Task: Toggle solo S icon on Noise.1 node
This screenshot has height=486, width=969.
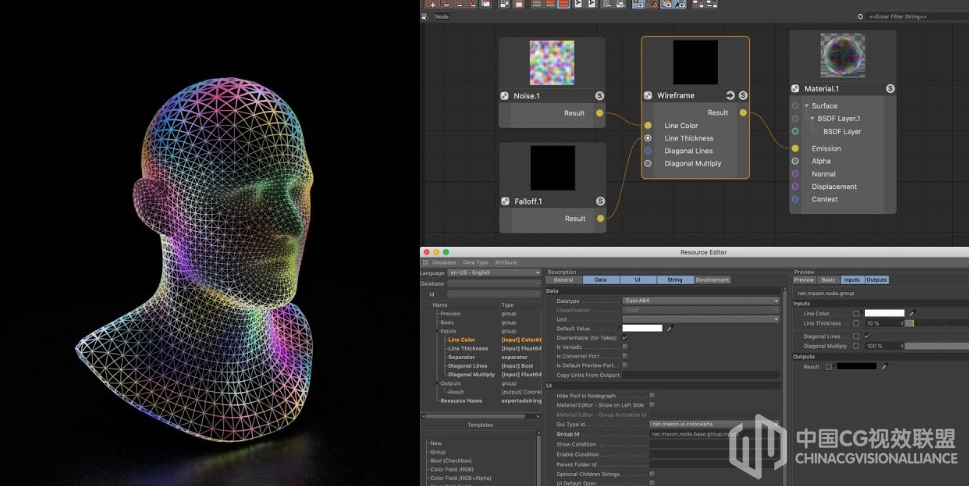Action: (599, 96)
